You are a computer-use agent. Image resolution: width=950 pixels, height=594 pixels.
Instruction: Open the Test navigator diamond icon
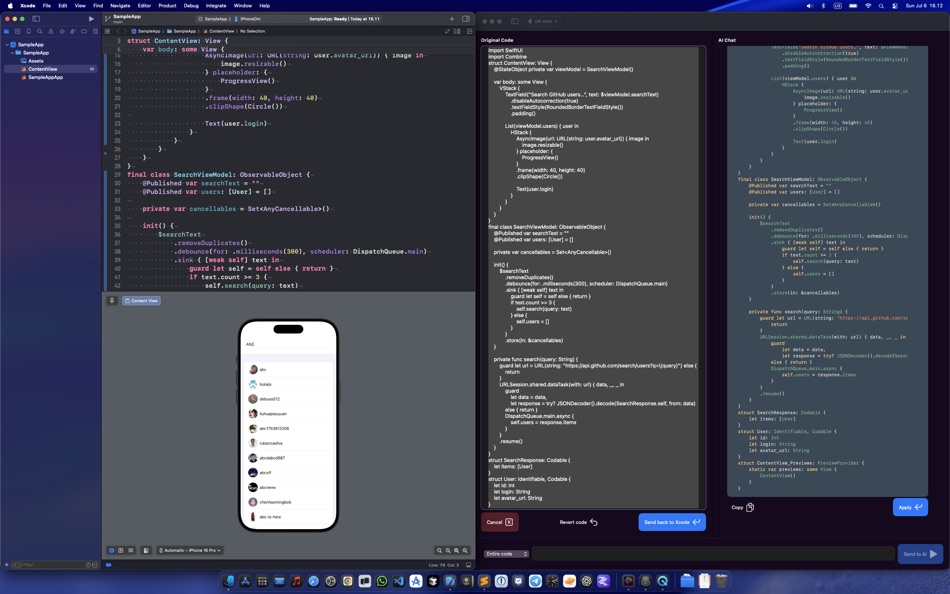click(x=62, y=31)
